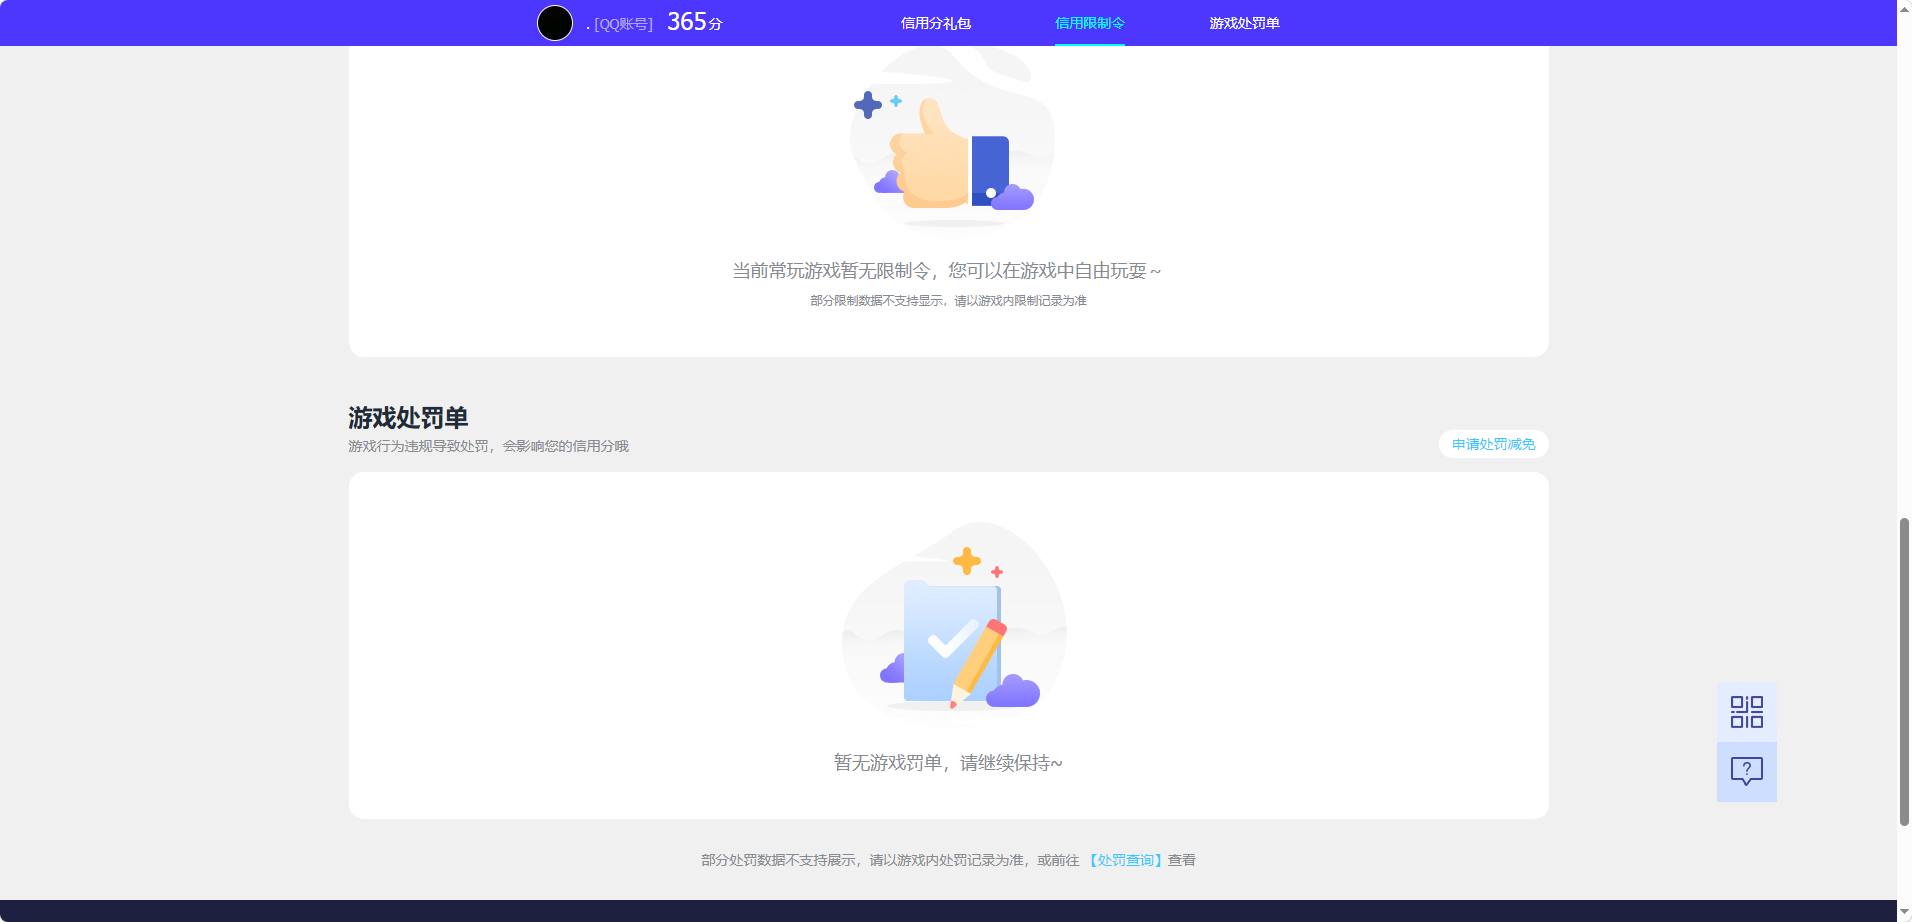The width and height of the screenshot is (1912, 922).
Task: Click the 游戏处罚单 section heading
Action: 408,417
